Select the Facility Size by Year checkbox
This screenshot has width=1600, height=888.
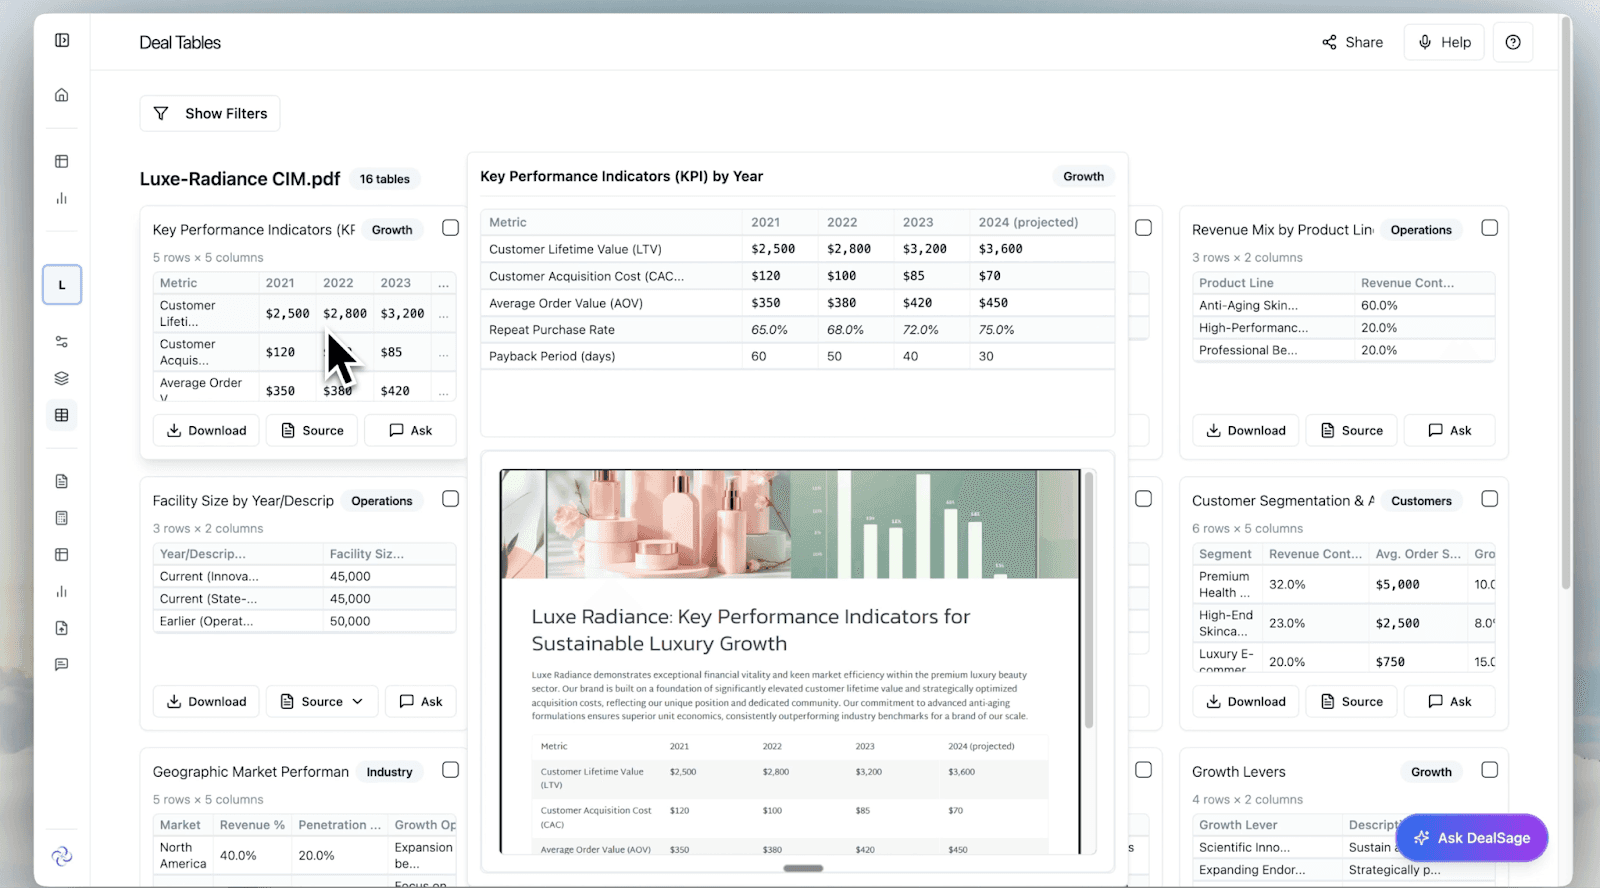pyautogui.click(x=451, y=499)
